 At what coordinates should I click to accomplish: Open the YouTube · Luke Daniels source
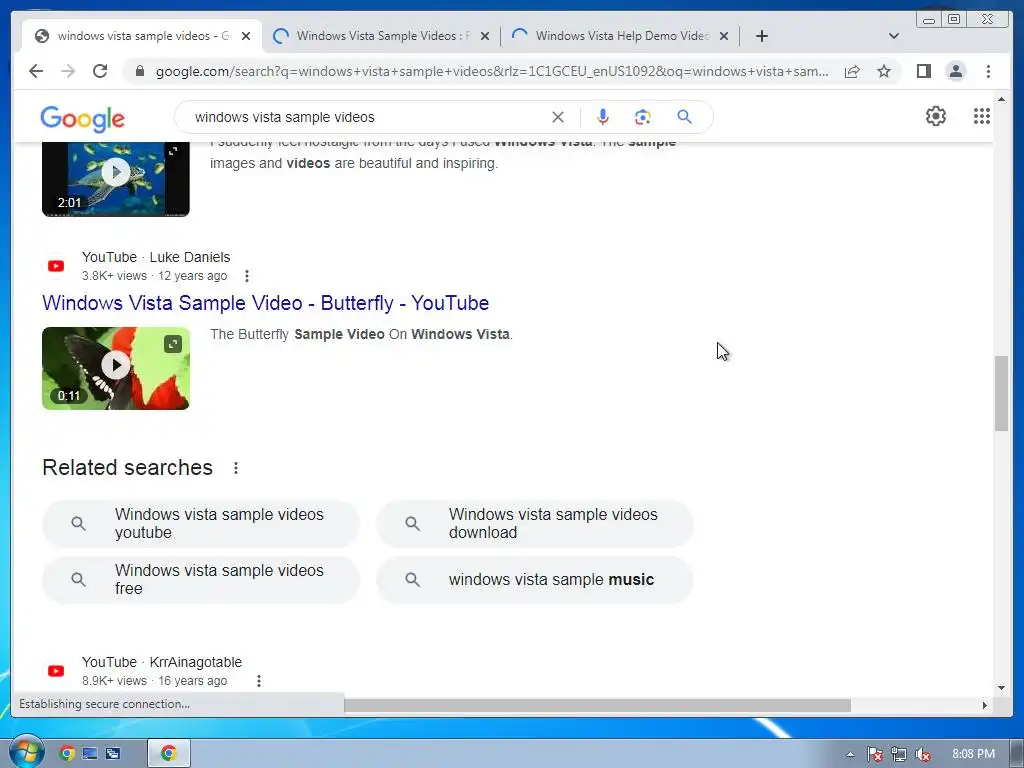tap(155, 257)
